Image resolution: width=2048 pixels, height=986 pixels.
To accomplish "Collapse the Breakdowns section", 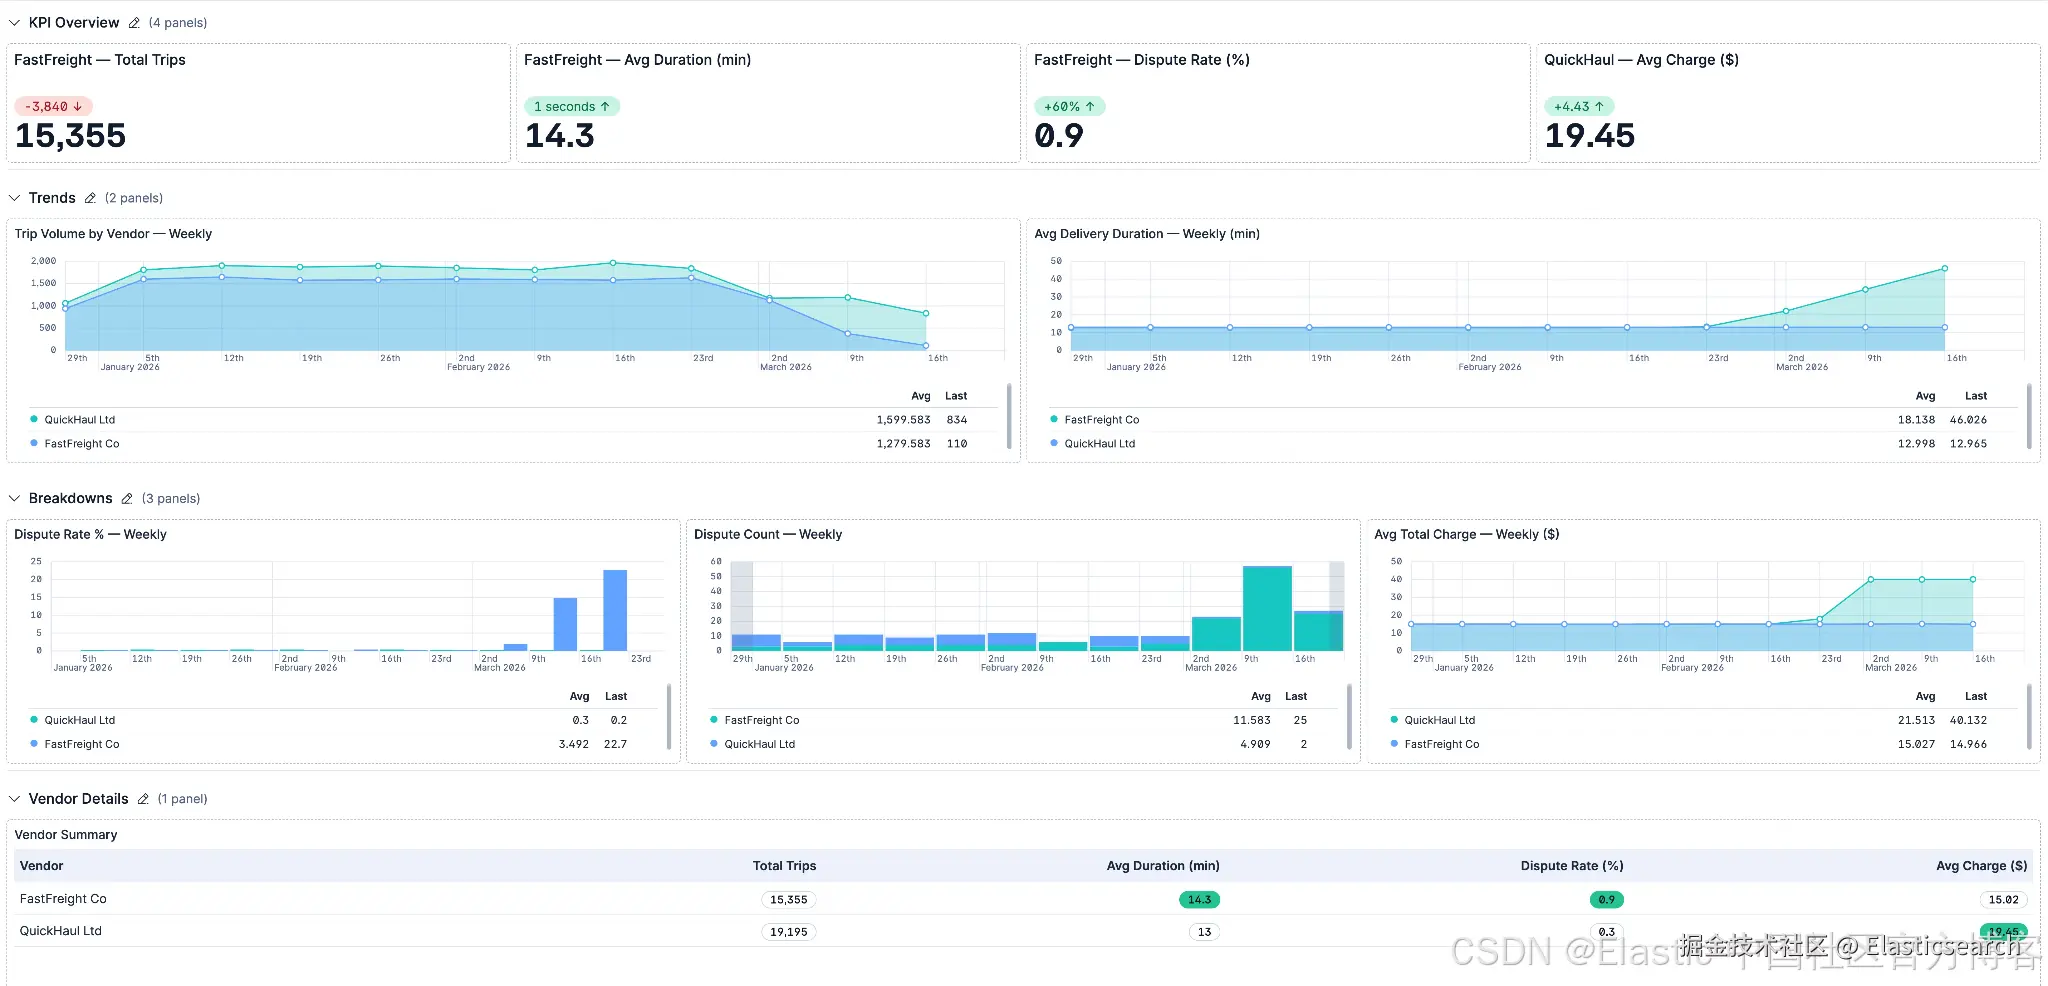I will click(x=15, y=499).
